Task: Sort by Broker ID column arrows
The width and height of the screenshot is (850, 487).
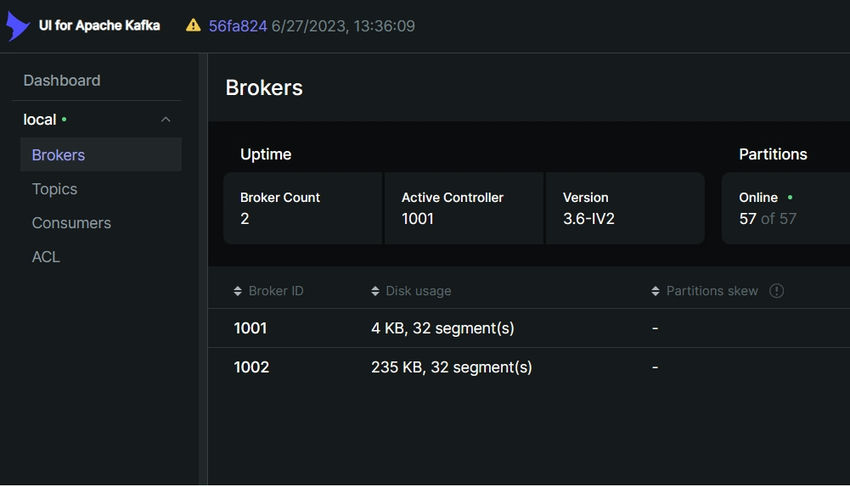Action: click(x=237, y=291)
